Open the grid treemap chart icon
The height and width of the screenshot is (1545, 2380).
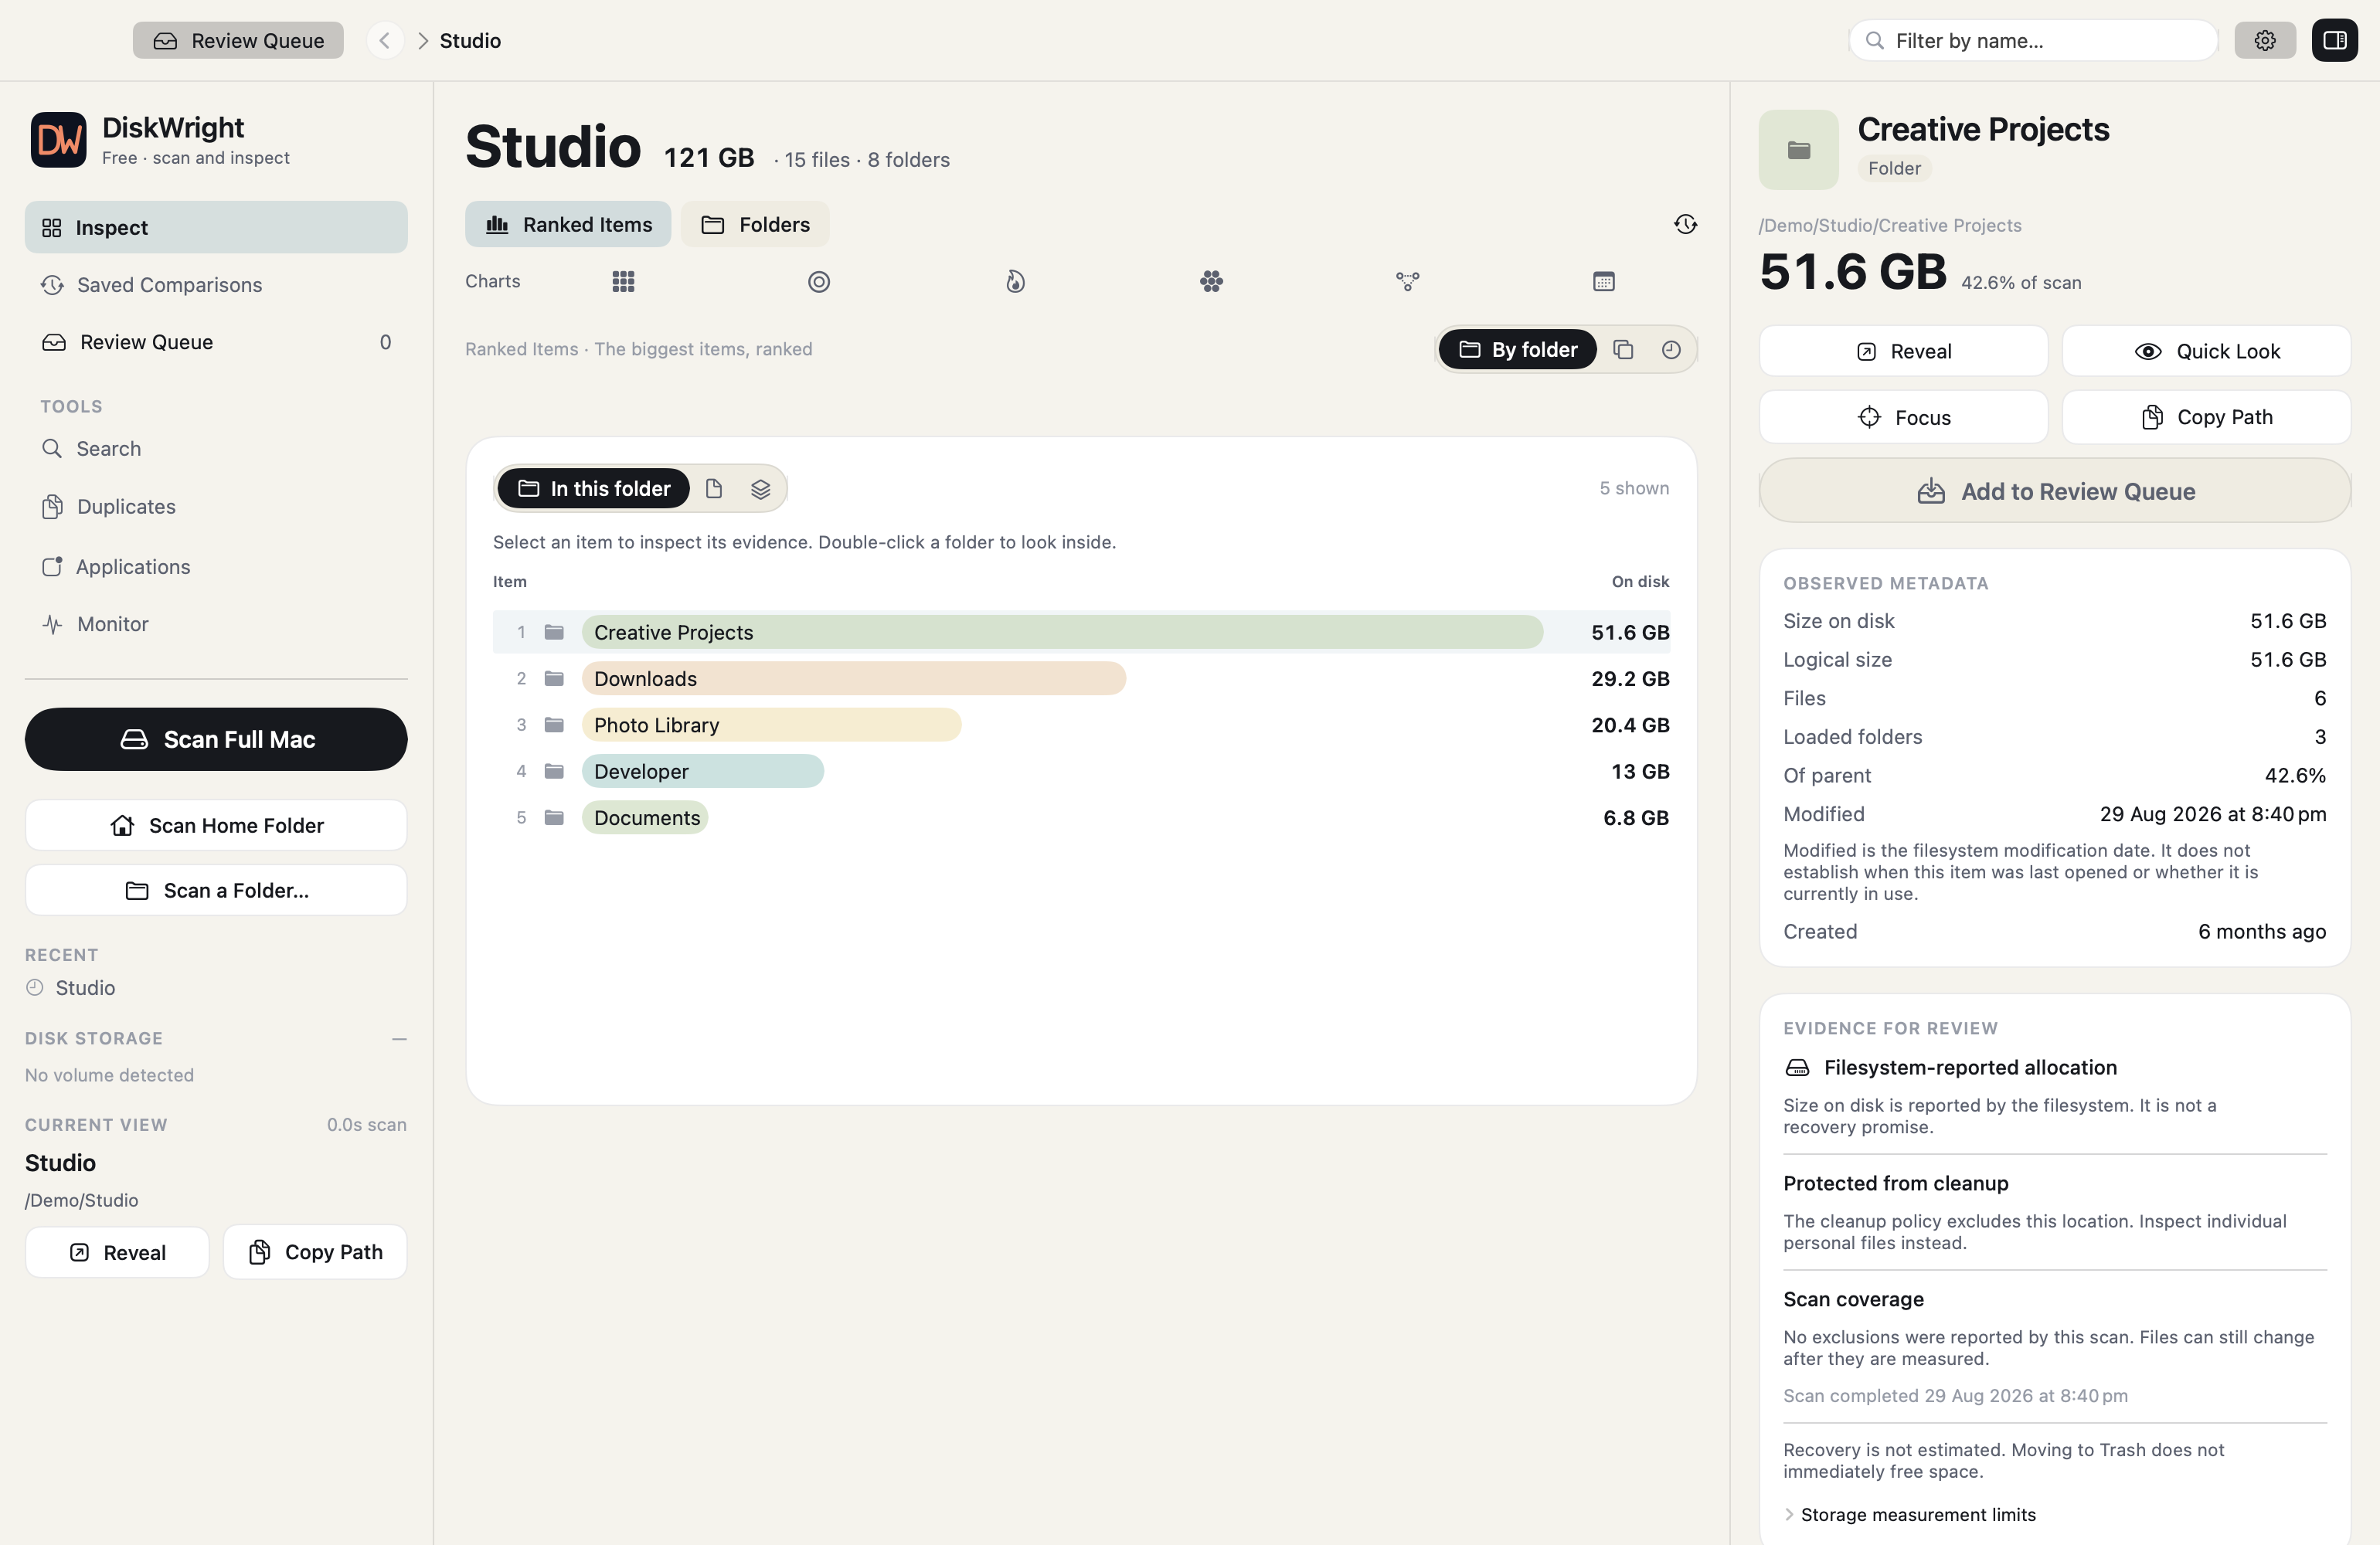point(623,281)
